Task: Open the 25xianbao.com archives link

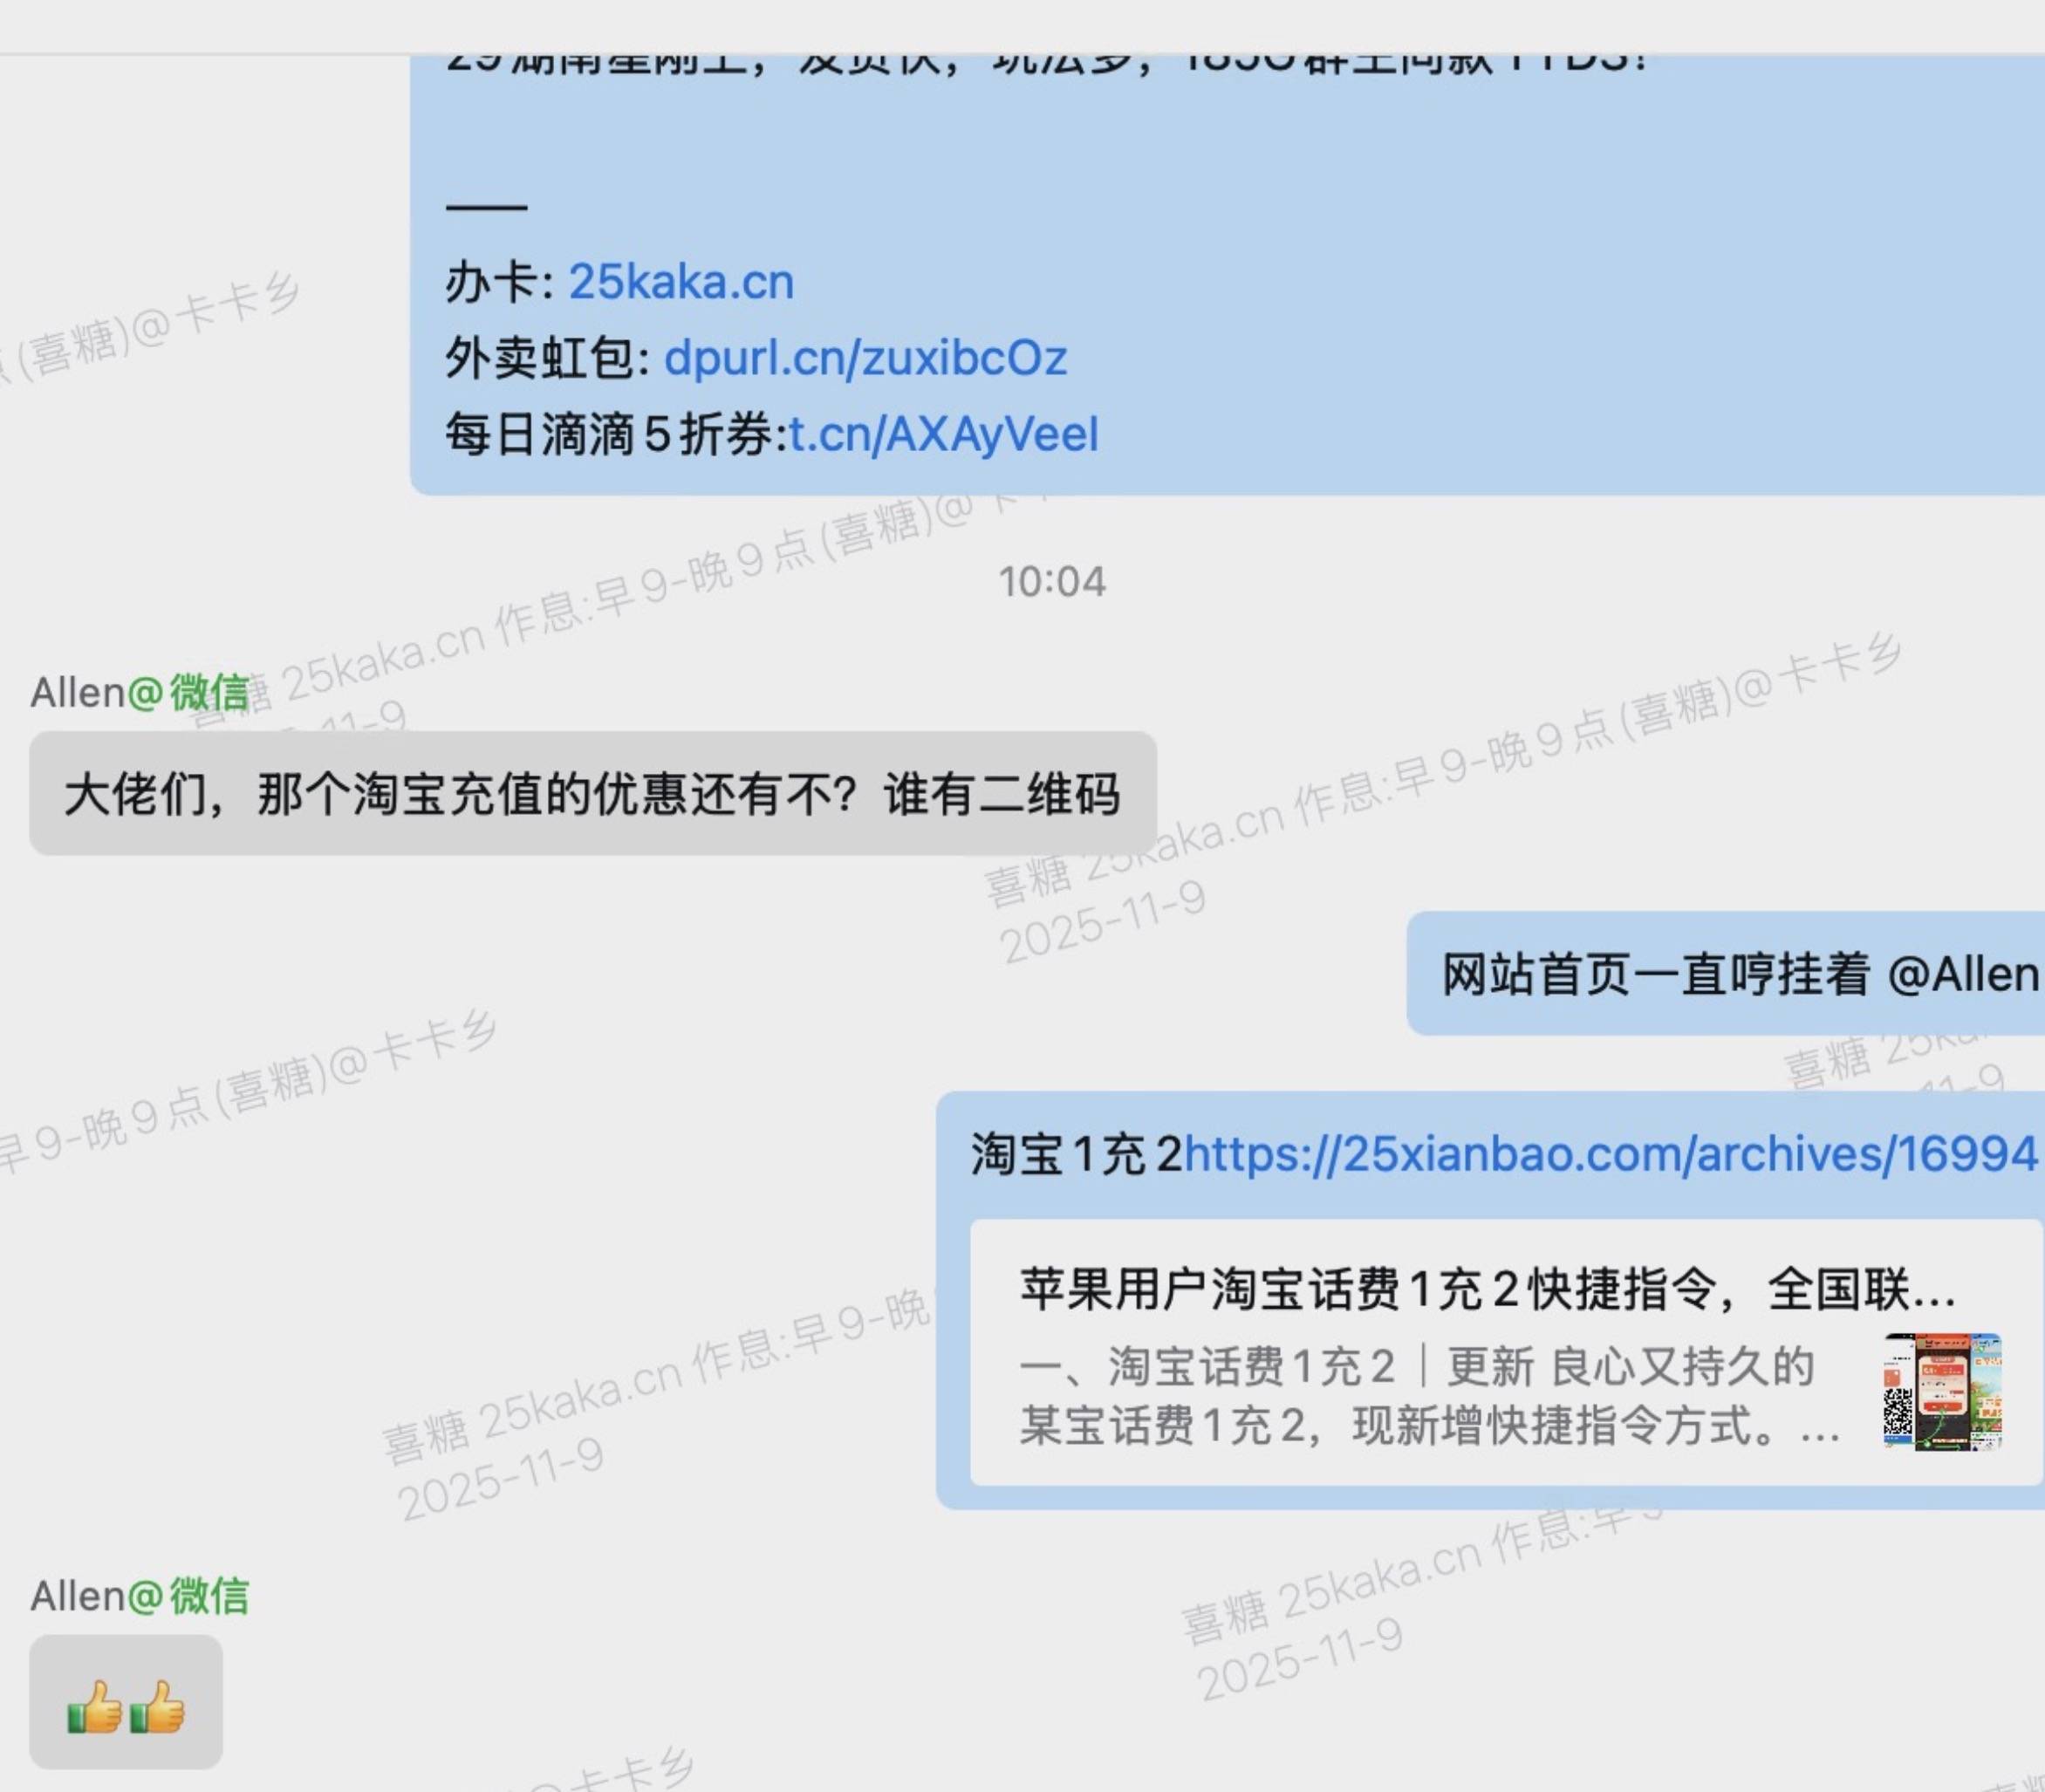Action: tap(1610, 1154)
